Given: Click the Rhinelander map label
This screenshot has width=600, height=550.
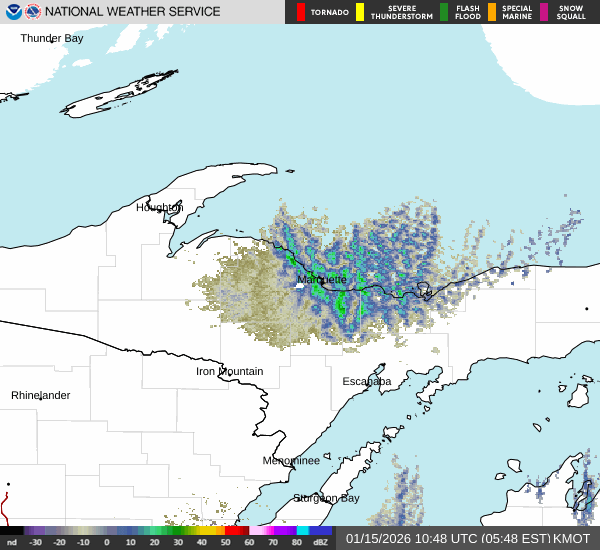Looking at the screenshot, I should pyautogui.click(x=41, y=395).
